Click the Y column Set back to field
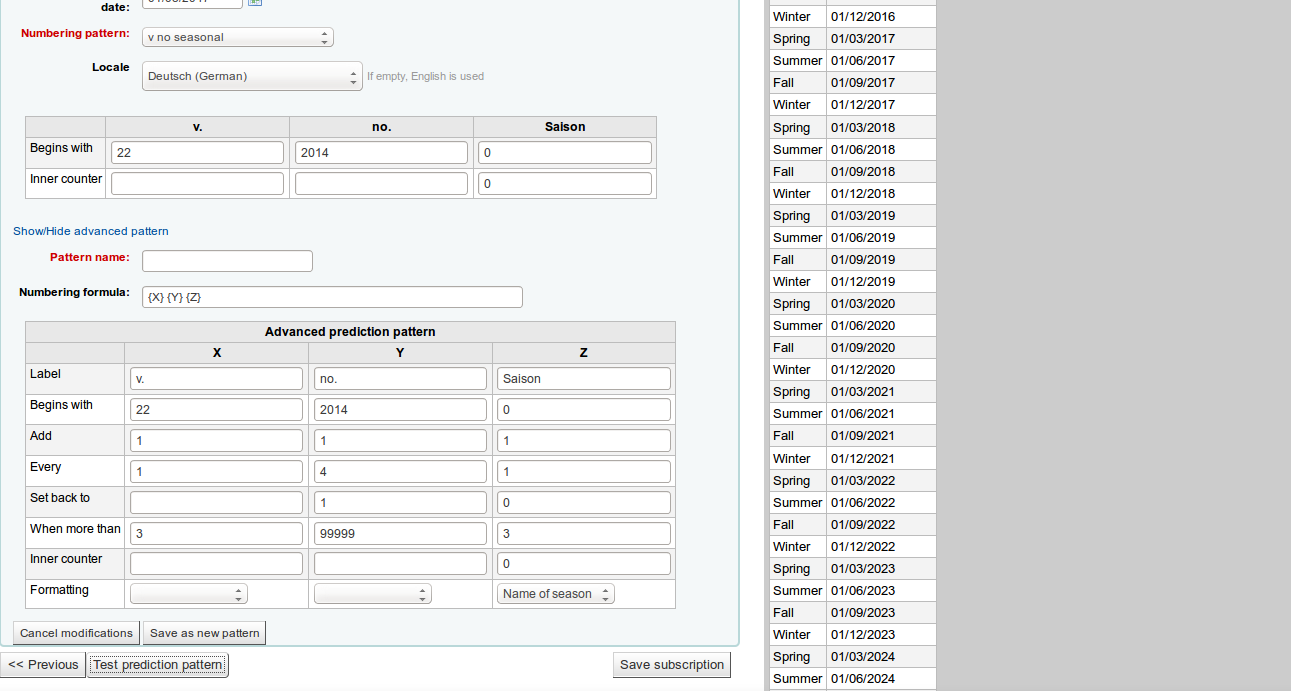The width and height of the screenshot is (1291, 691). [400, 503]
